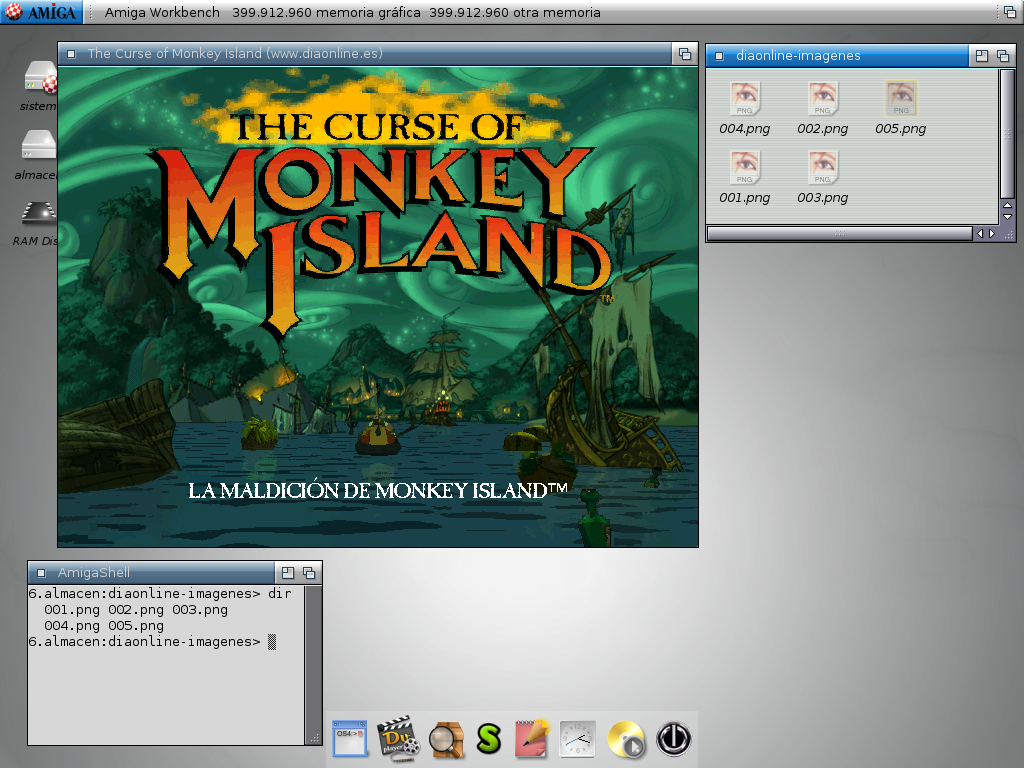Click "001.png 002.png 003.png" shell output line

pyautogui.click(x=136, y=610)
